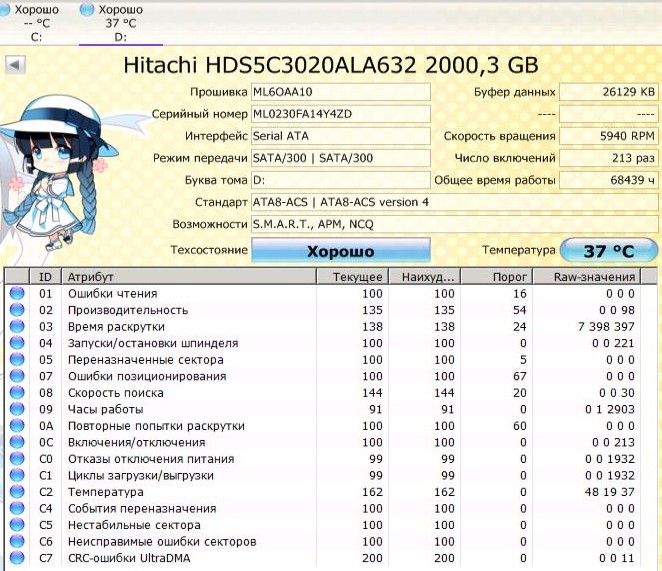Click the Буква тома field D:
This screenshot has height=571, width=662.
[341, 180]
